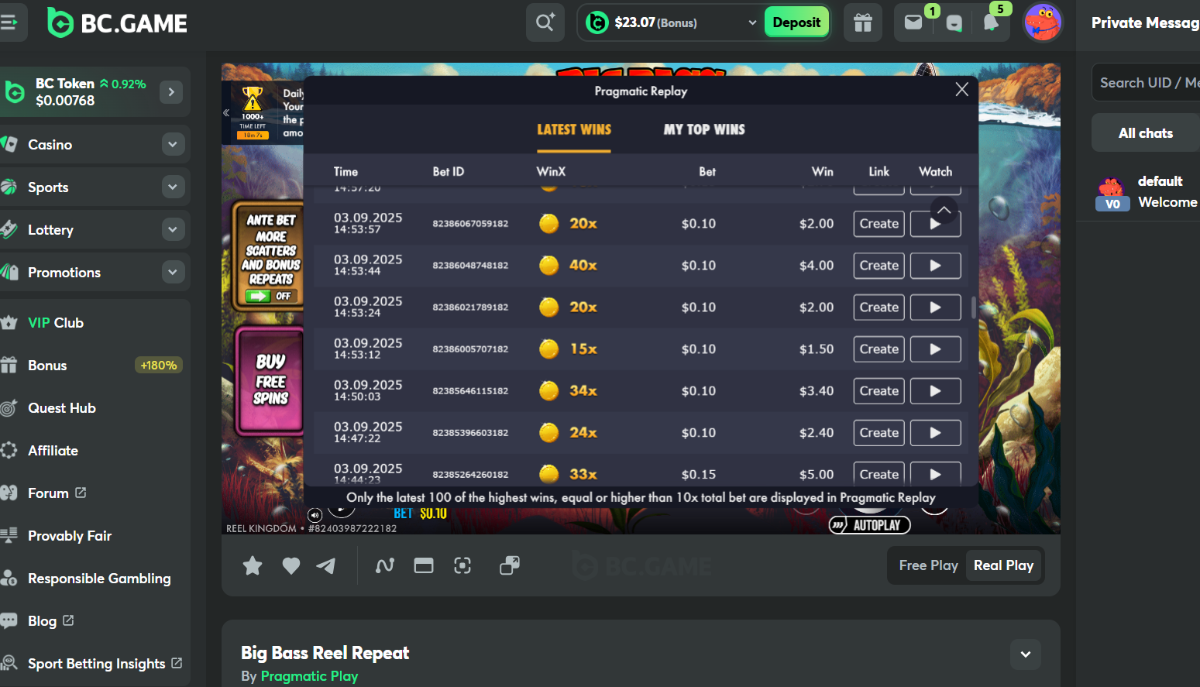Click Autoplay button in game

point(868,524)
